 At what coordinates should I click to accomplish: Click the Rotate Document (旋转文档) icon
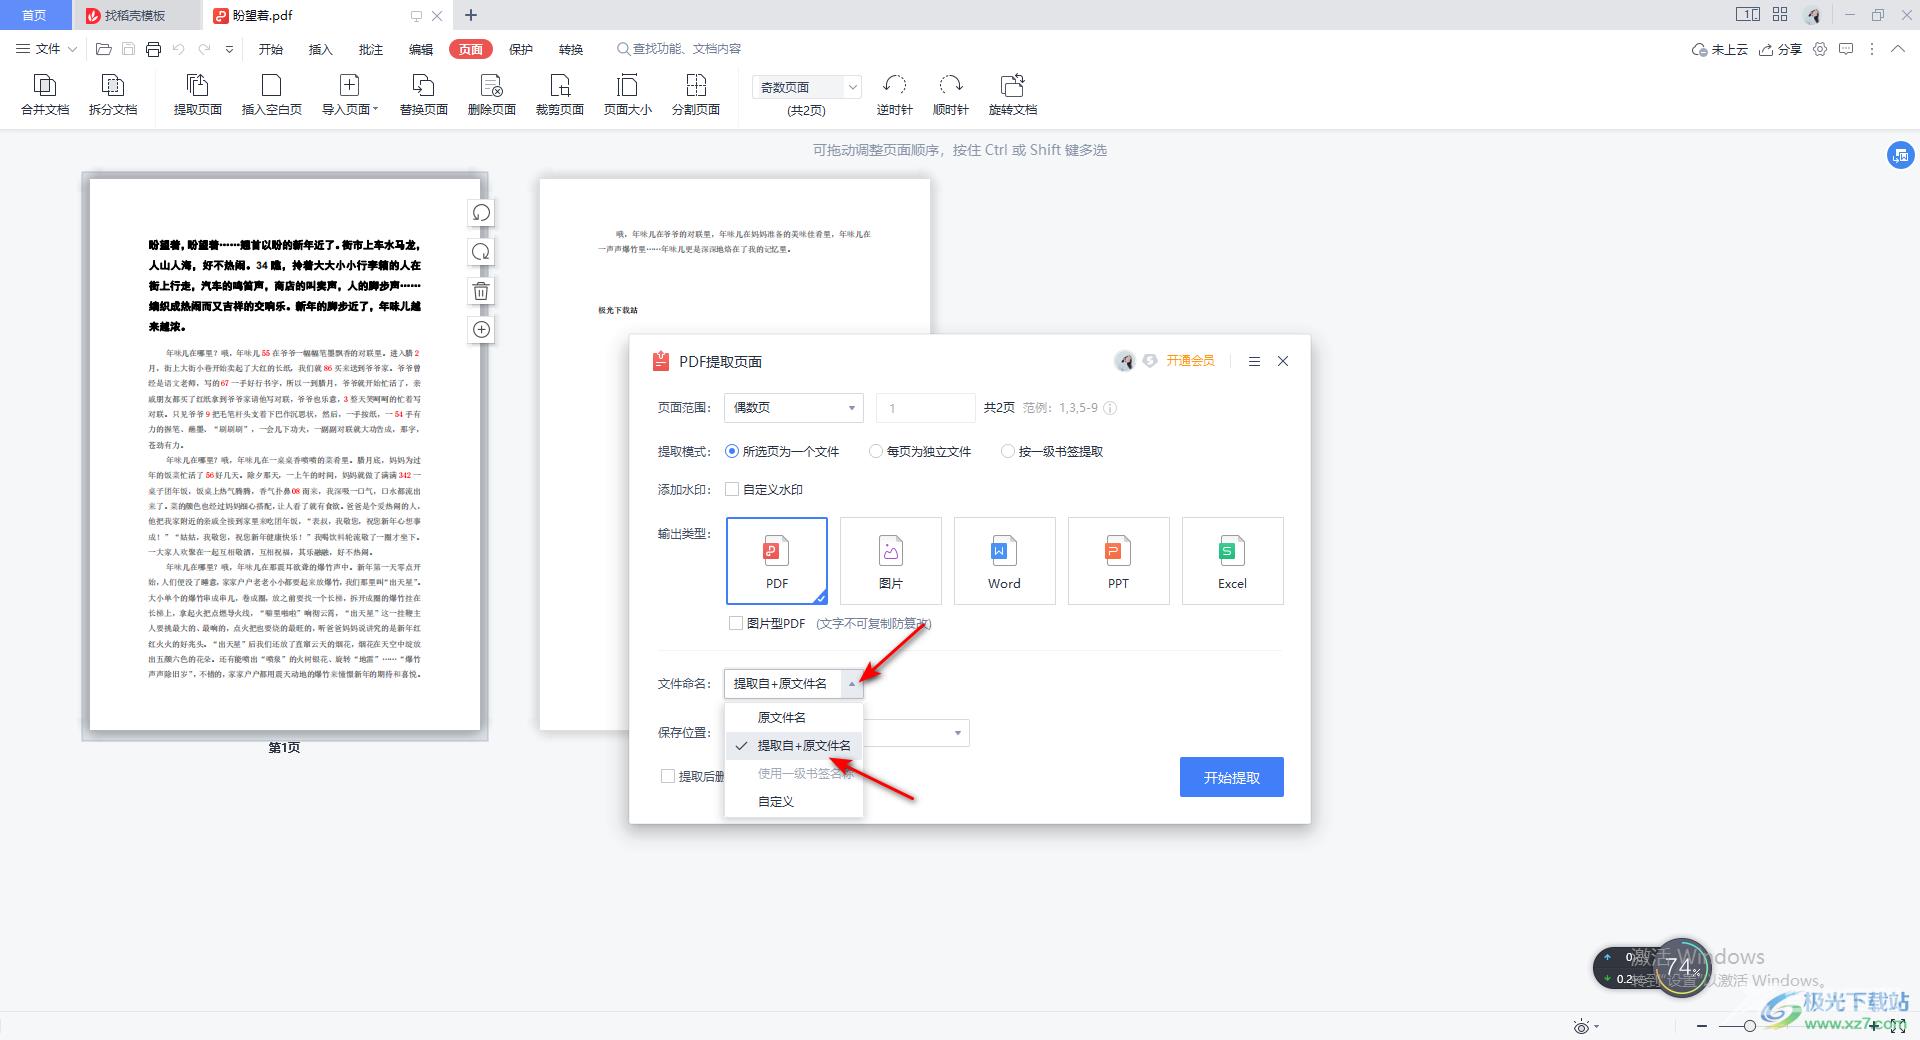coord(1013,95)
